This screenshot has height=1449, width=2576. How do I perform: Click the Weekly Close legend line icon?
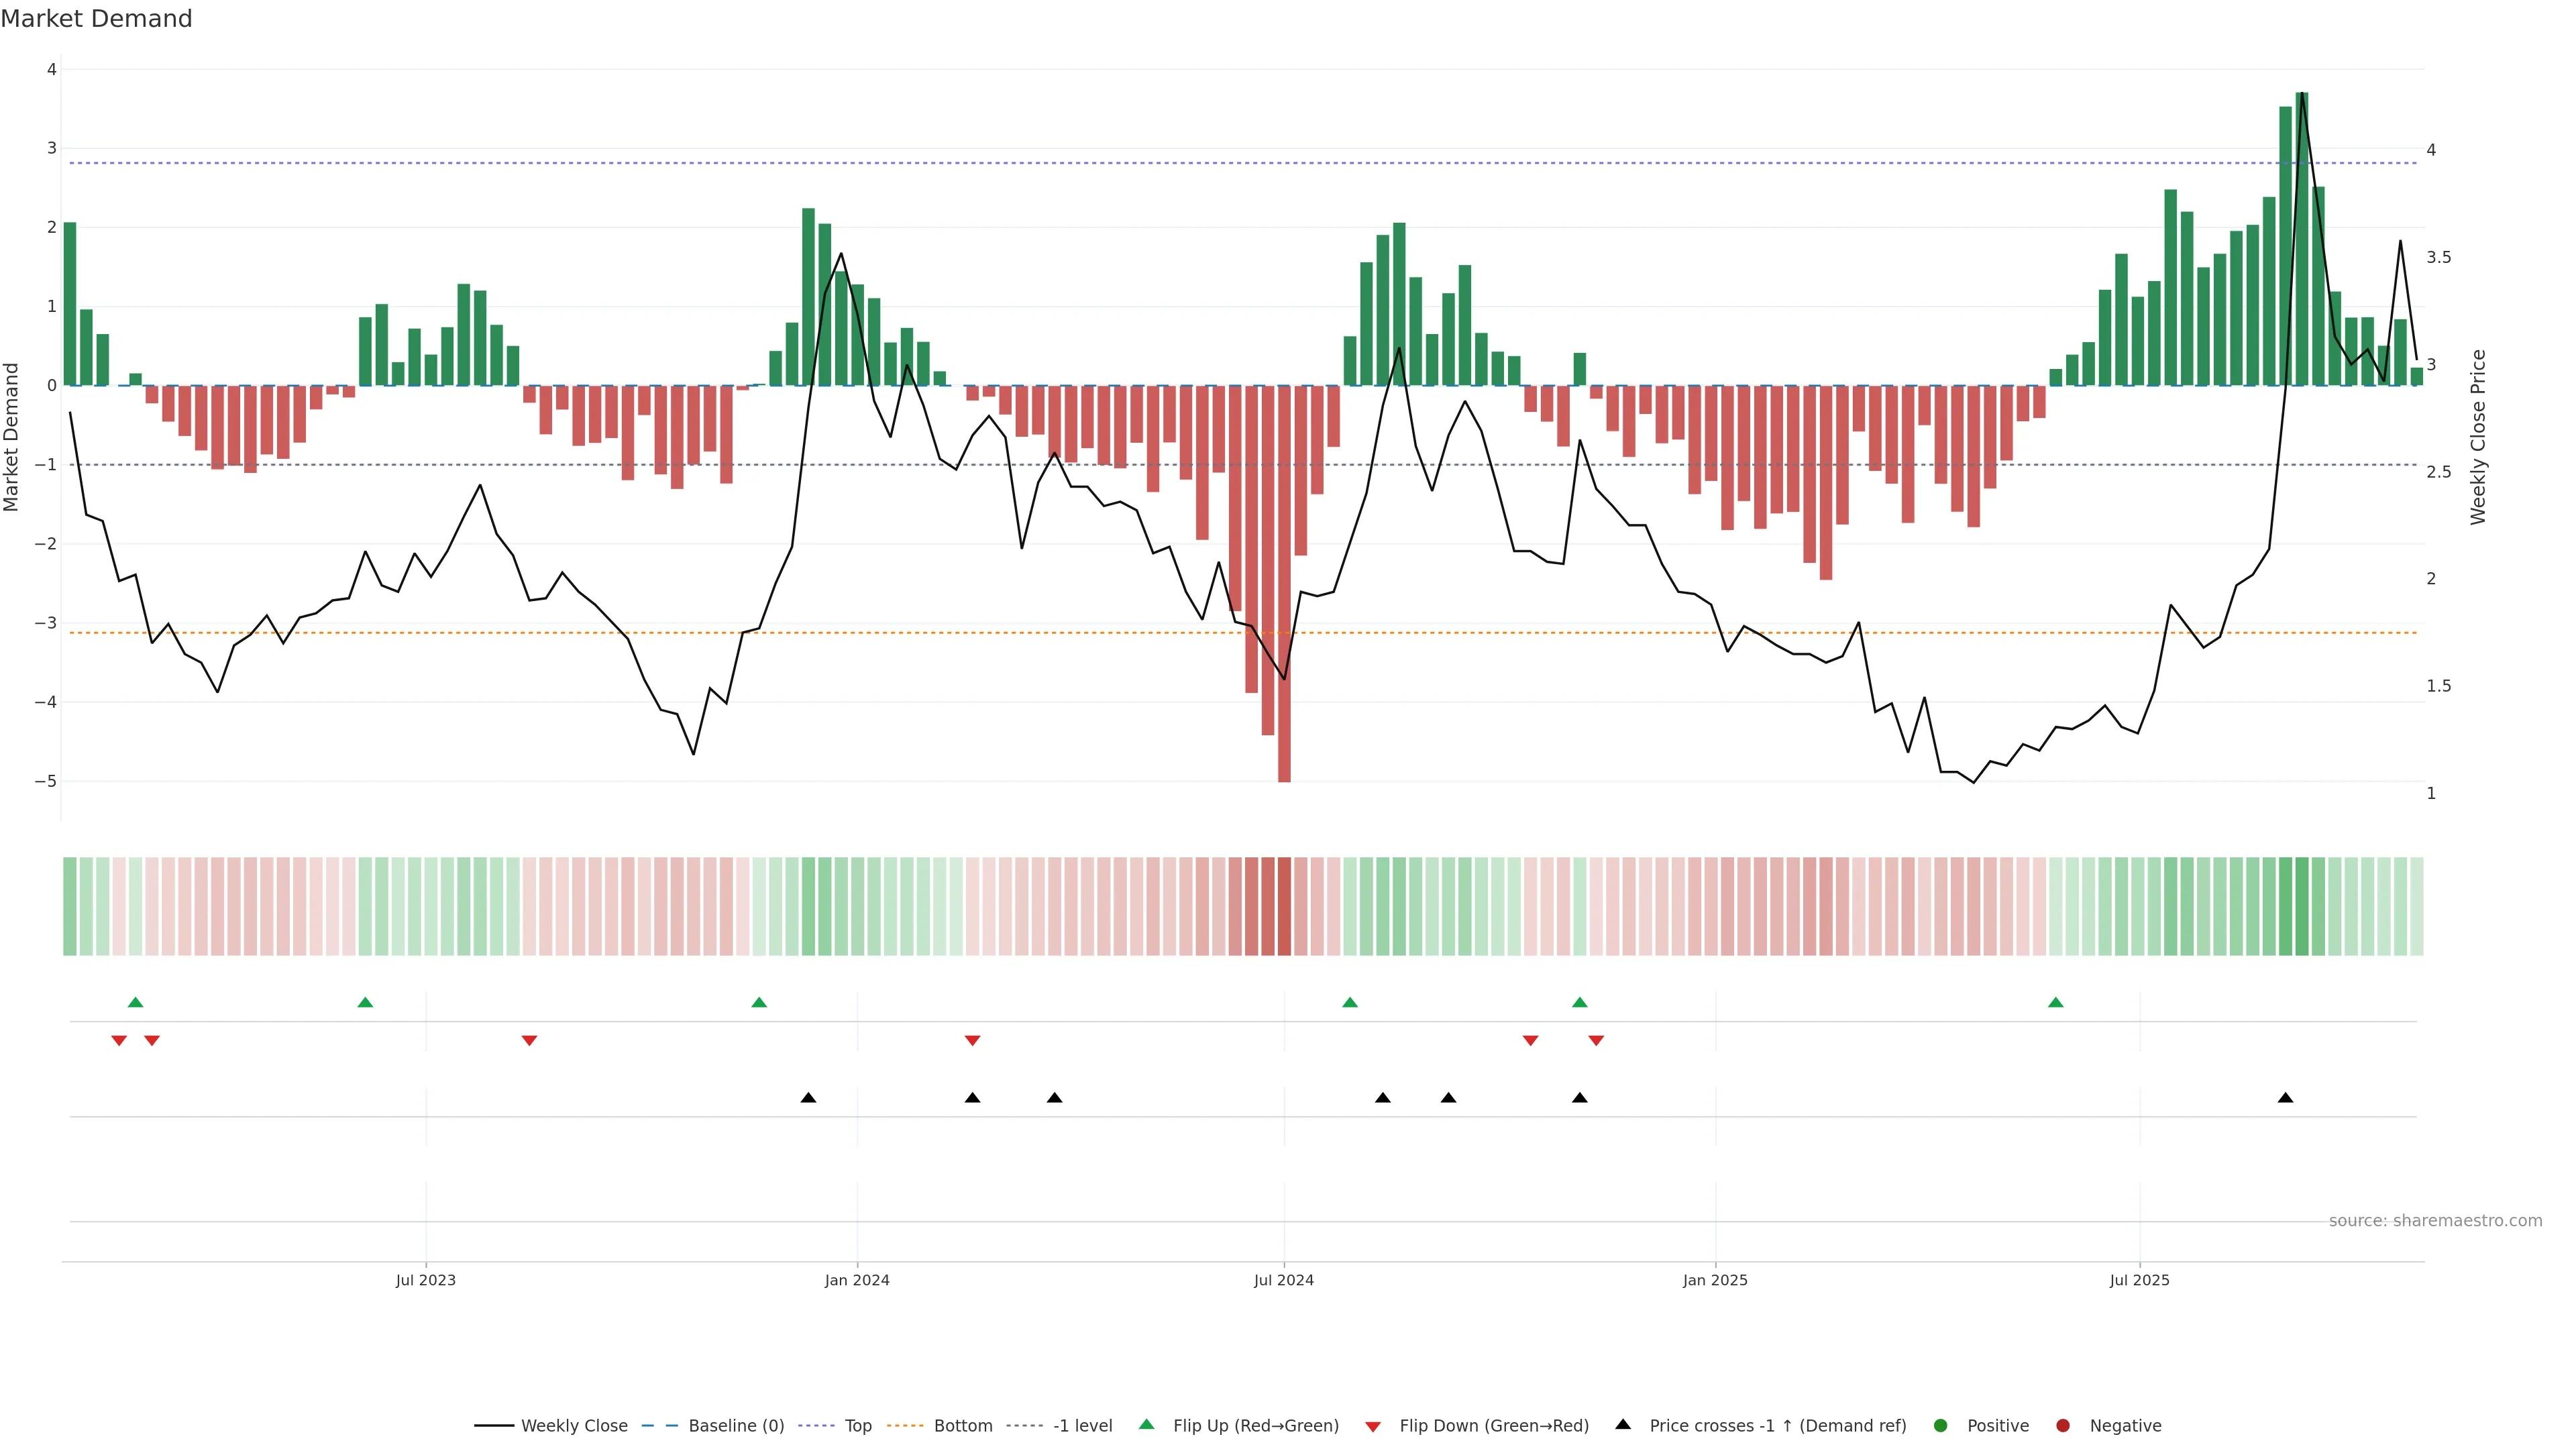(494, 1426)
